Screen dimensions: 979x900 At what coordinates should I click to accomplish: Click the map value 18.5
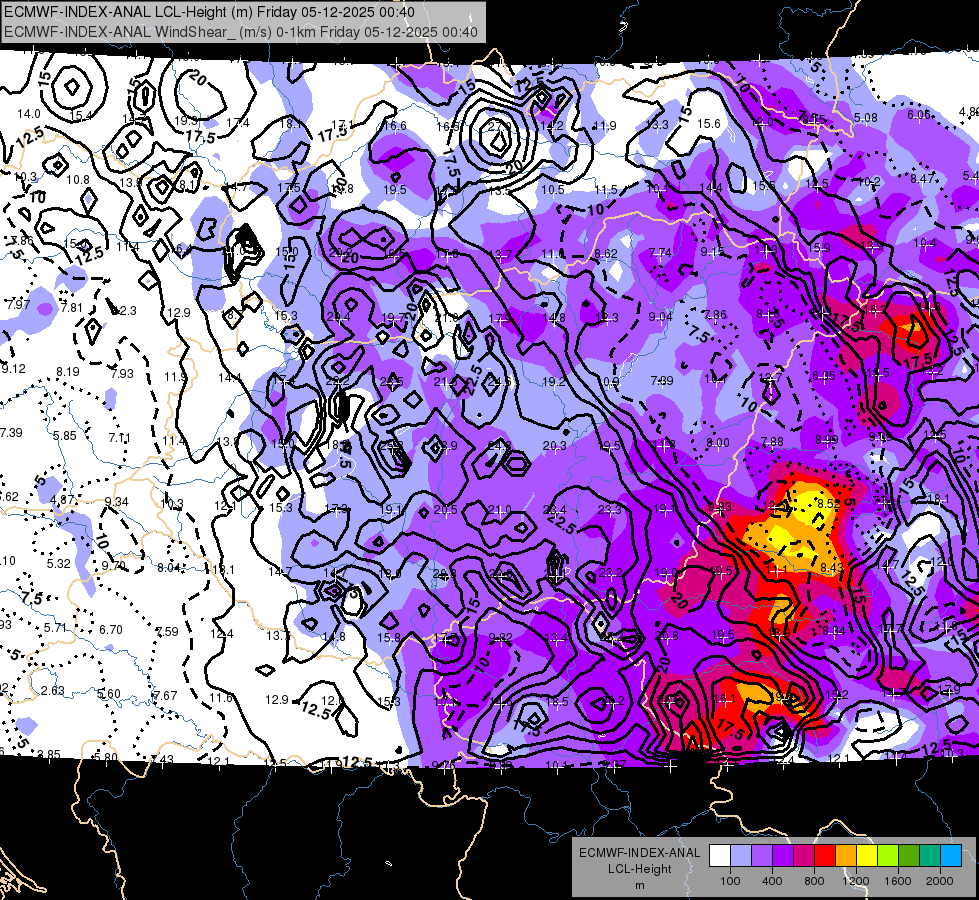(556, 701)
